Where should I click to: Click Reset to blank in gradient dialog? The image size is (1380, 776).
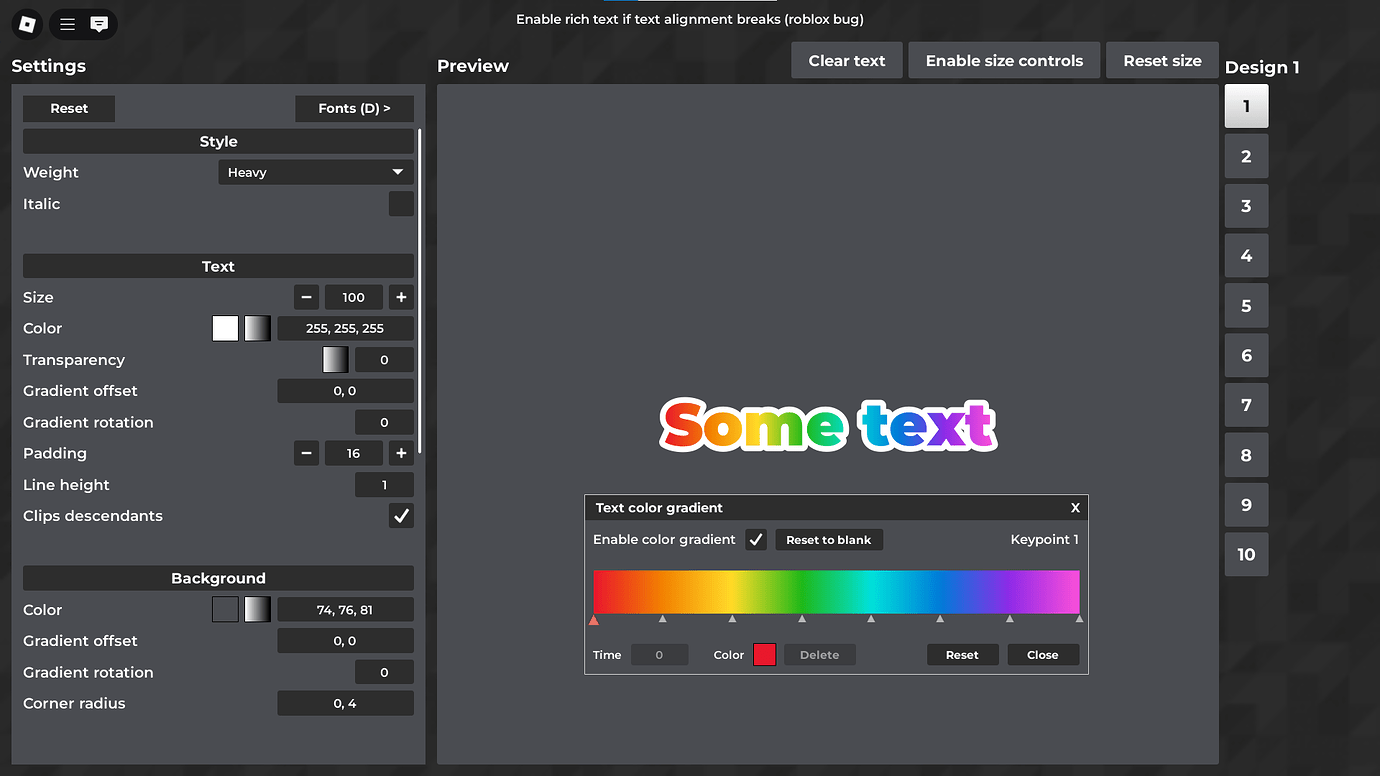(x=828, y=539)
